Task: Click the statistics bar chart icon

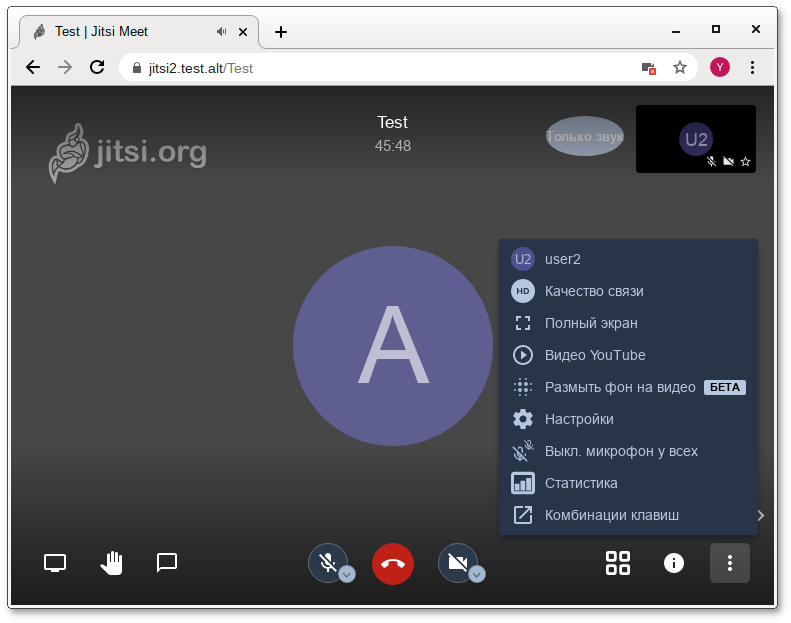Action: tap(523, 483)
